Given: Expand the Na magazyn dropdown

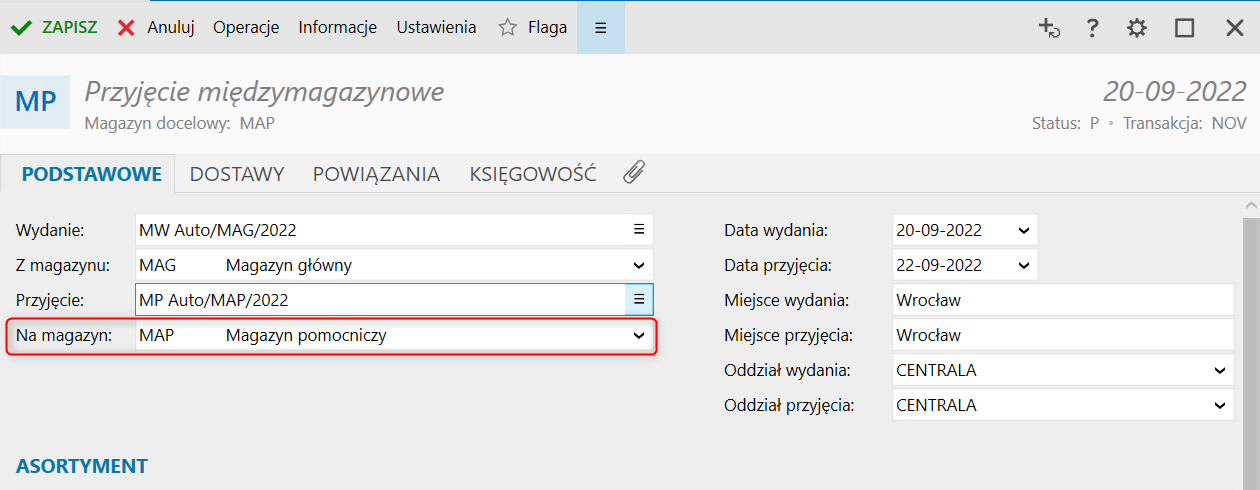Looking at the screenshot, I should click(x=639, y=336).
